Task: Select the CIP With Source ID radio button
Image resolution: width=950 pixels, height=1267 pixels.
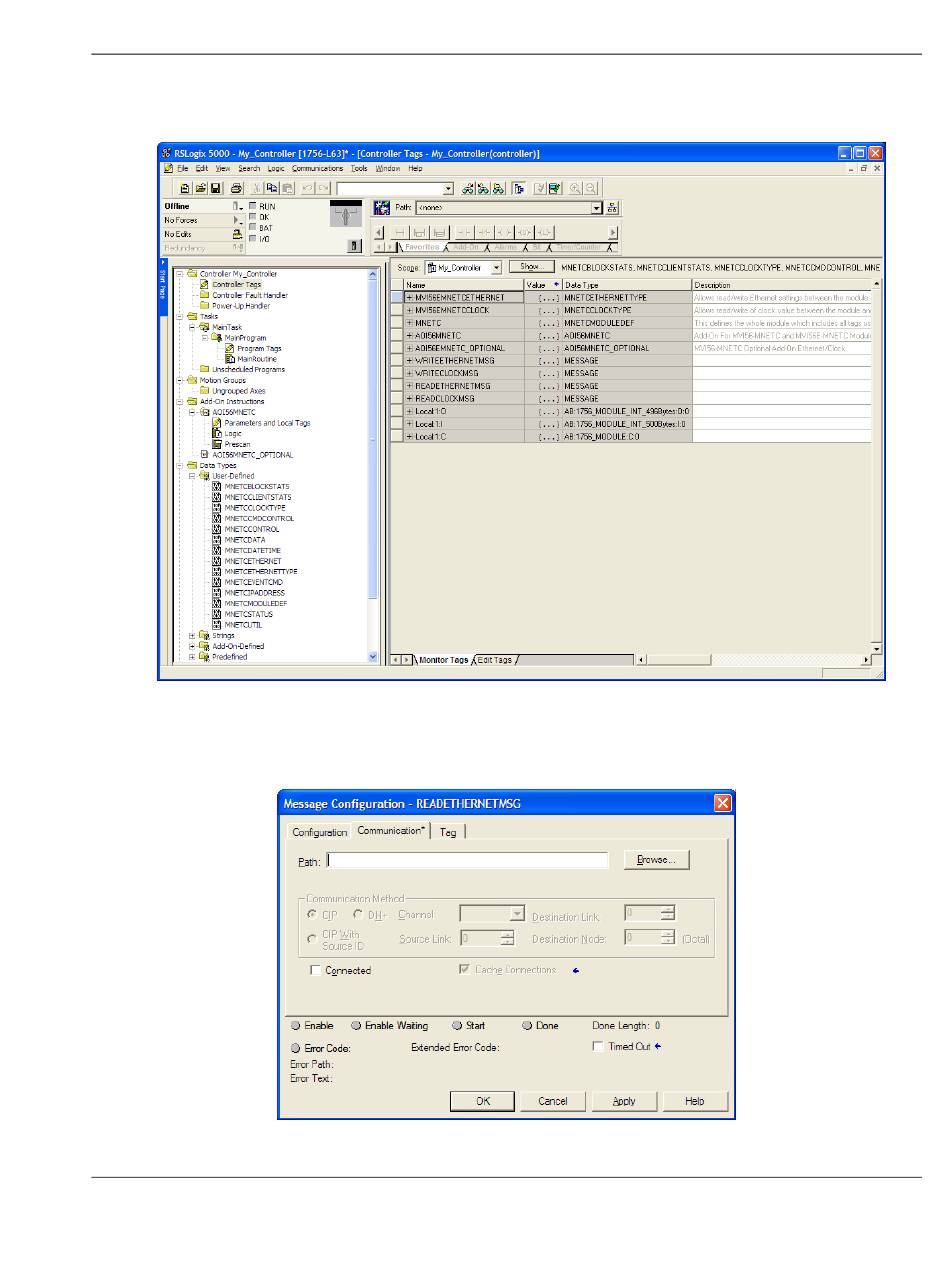Action: click(313, 939)
